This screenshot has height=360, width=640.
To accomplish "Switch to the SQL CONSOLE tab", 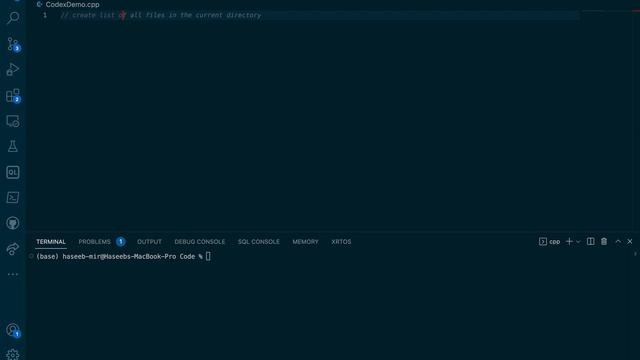I will [259, 242].
